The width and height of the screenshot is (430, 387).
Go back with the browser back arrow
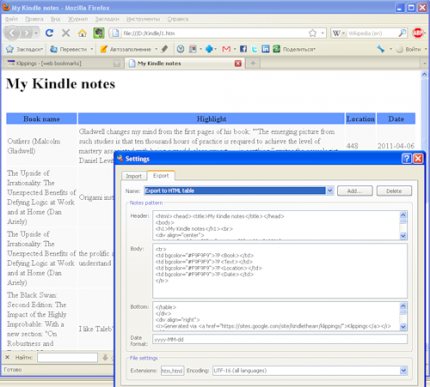[12, 33]
